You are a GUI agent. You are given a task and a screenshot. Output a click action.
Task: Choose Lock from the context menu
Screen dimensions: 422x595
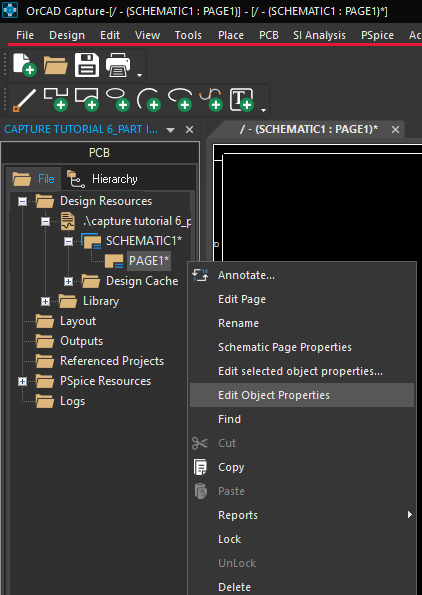pyautogui.click(x=302, y=539)
